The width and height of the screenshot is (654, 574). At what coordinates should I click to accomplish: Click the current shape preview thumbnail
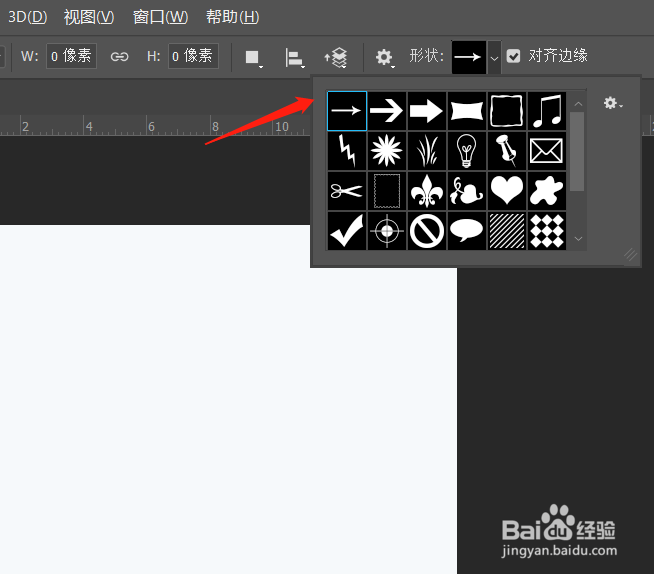[x=469, y=58]
